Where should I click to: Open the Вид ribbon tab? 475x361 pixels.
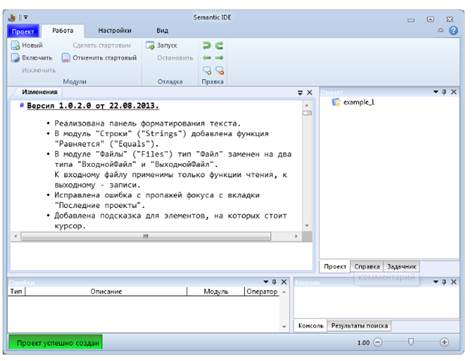tap(162, 31)
